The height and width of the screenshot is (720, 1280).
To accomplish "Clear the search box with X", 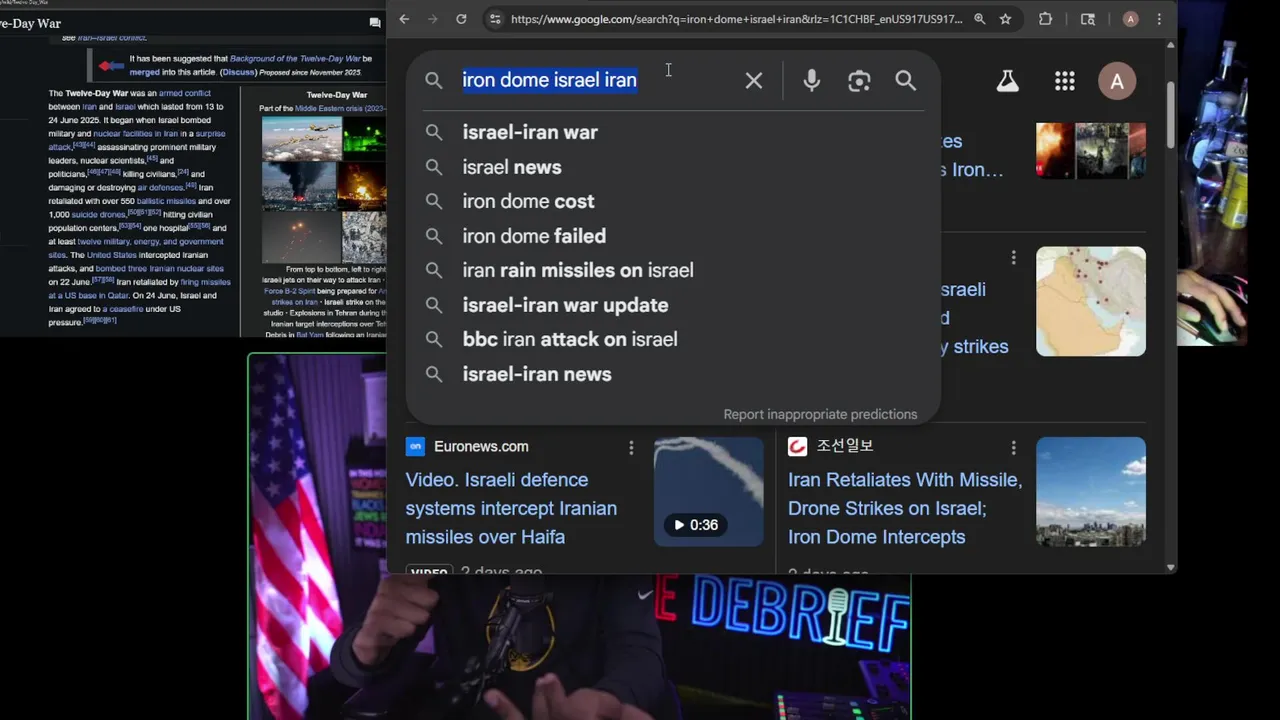I will (x=754, y=81).
